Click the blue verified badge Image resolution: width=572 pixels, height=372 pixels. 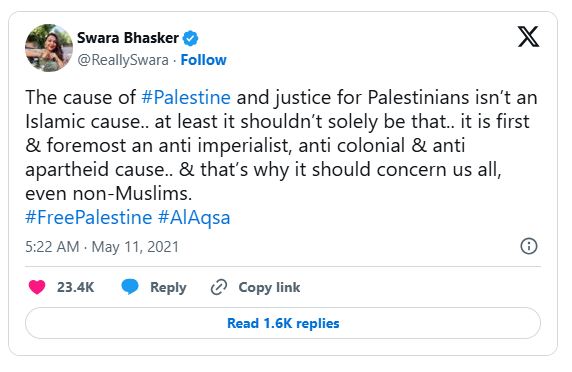pos(190,38)
